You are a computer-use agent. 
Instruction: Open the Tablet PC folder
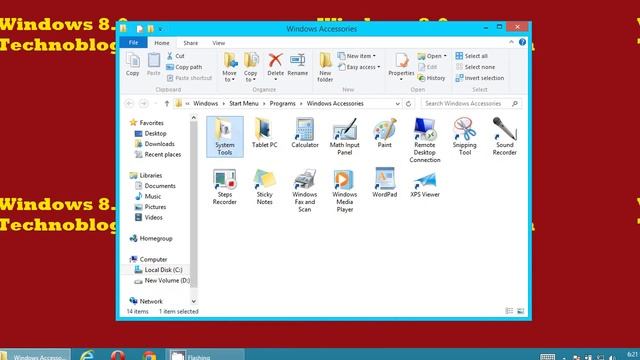click(264, 133)
